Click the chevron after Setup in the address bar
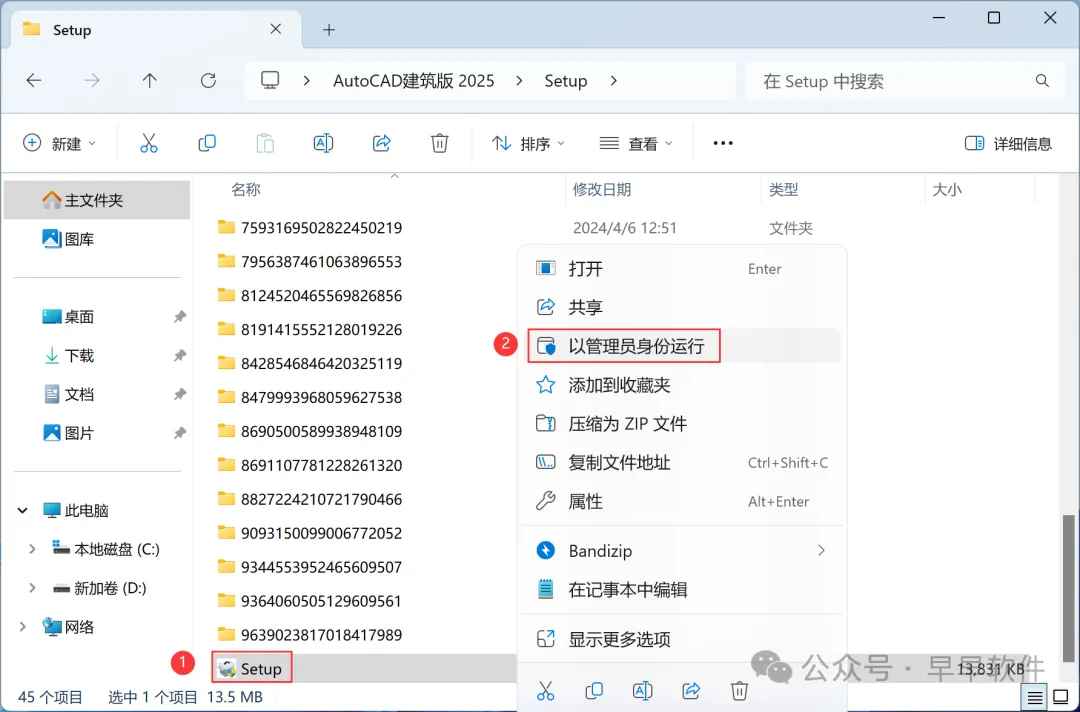 [614, 81]
